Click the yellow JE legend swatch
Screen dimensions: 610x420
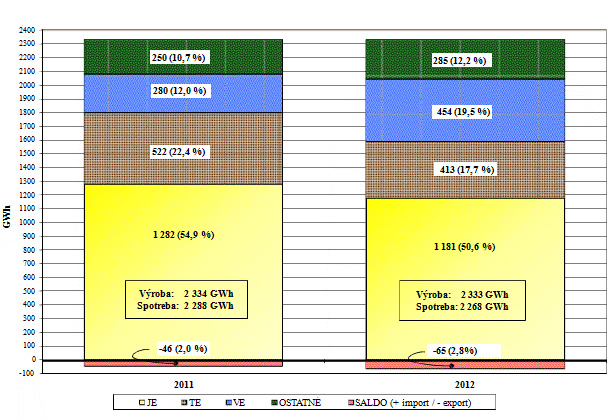(x=142, y=402)
